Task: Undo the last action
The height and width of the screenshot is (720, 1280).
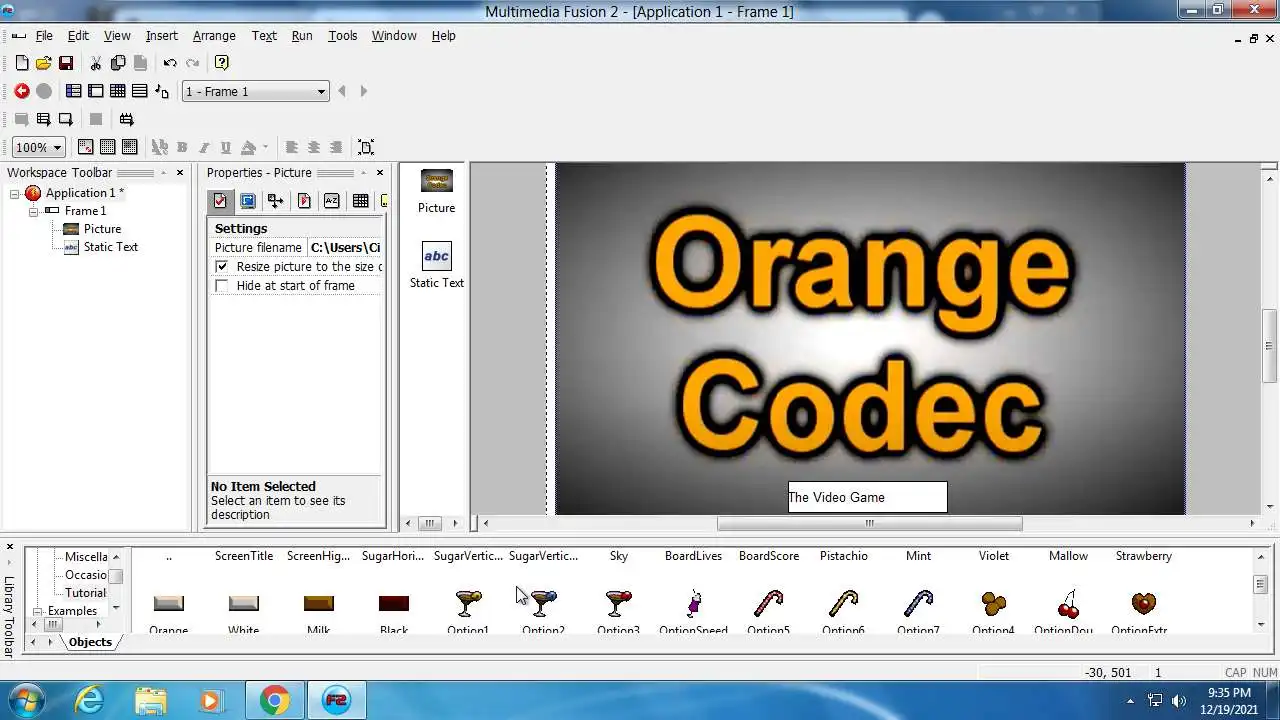Action: coord(170,63)
